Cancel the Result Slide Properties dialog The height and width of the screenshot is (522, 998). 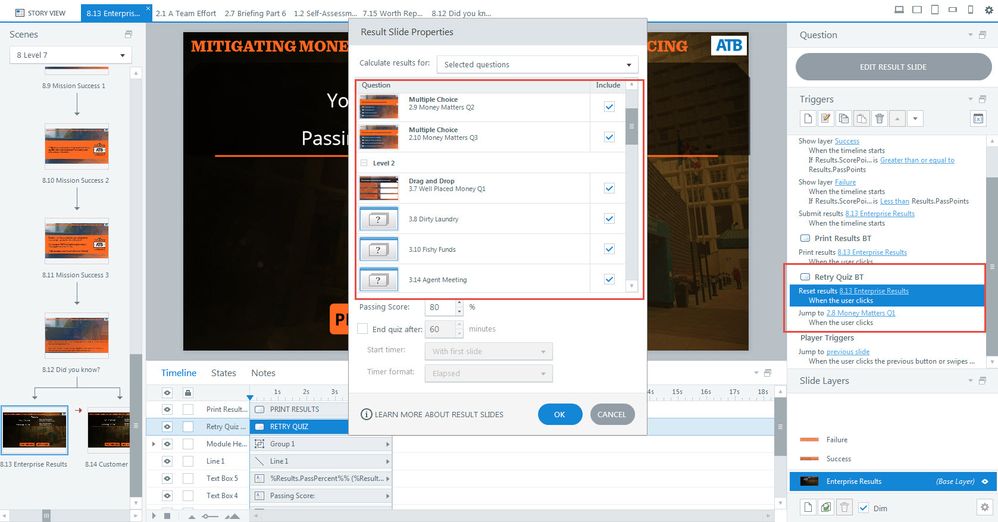pos(612,414)
